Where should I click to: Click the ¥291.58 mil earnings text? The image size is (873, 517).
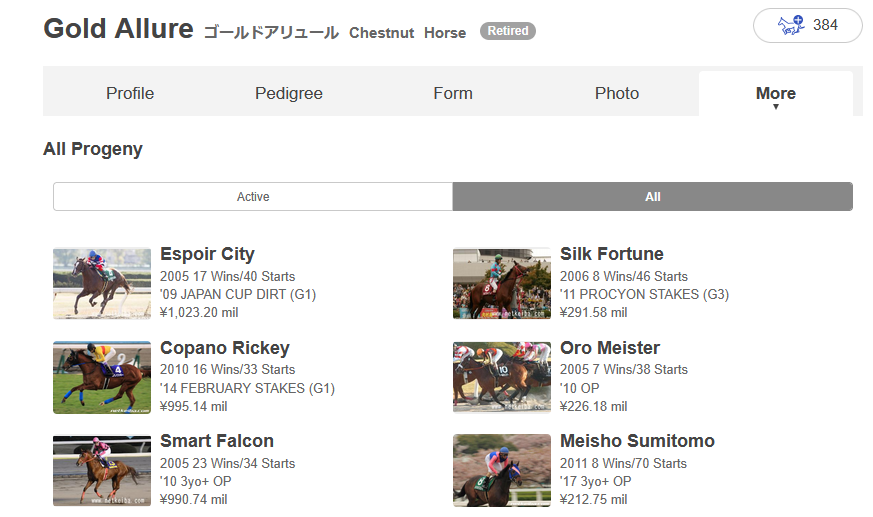[593, 313]
